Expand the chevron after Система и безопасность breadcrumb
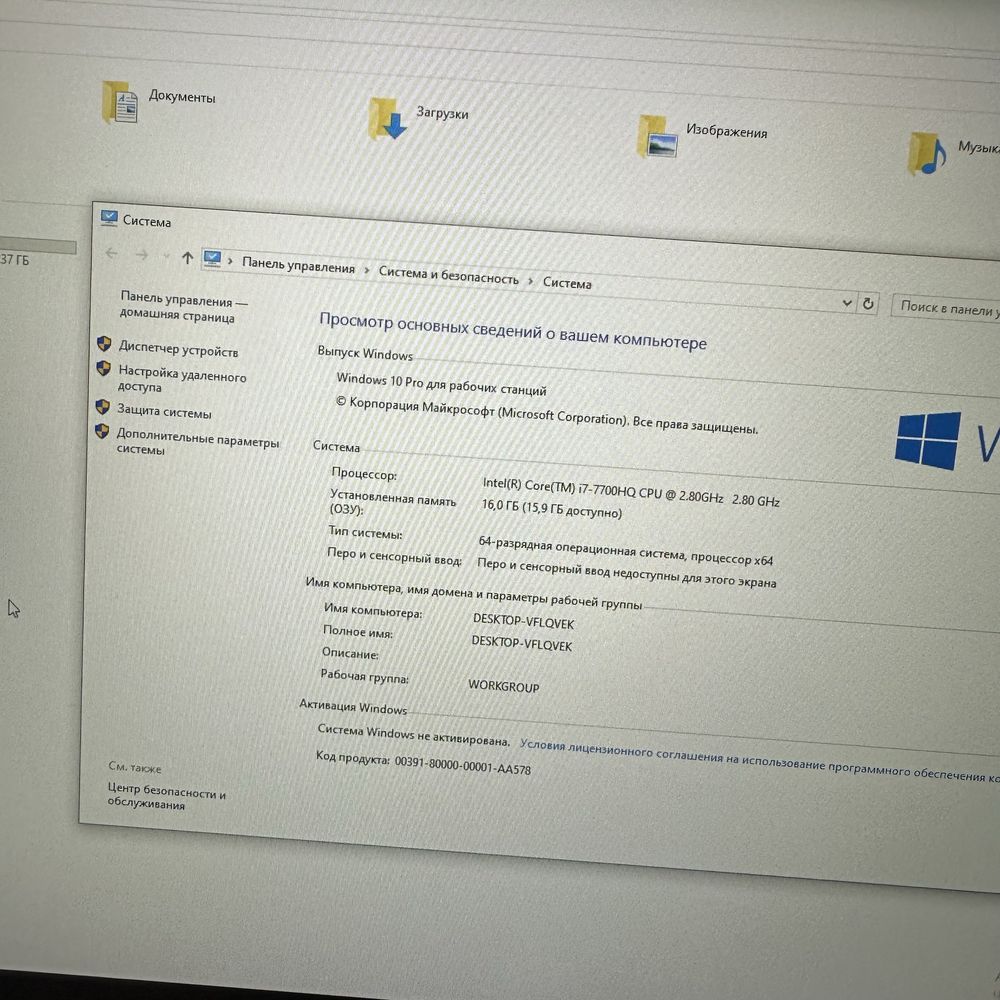Screen dimensions: 1000x1000 point(531,281)
